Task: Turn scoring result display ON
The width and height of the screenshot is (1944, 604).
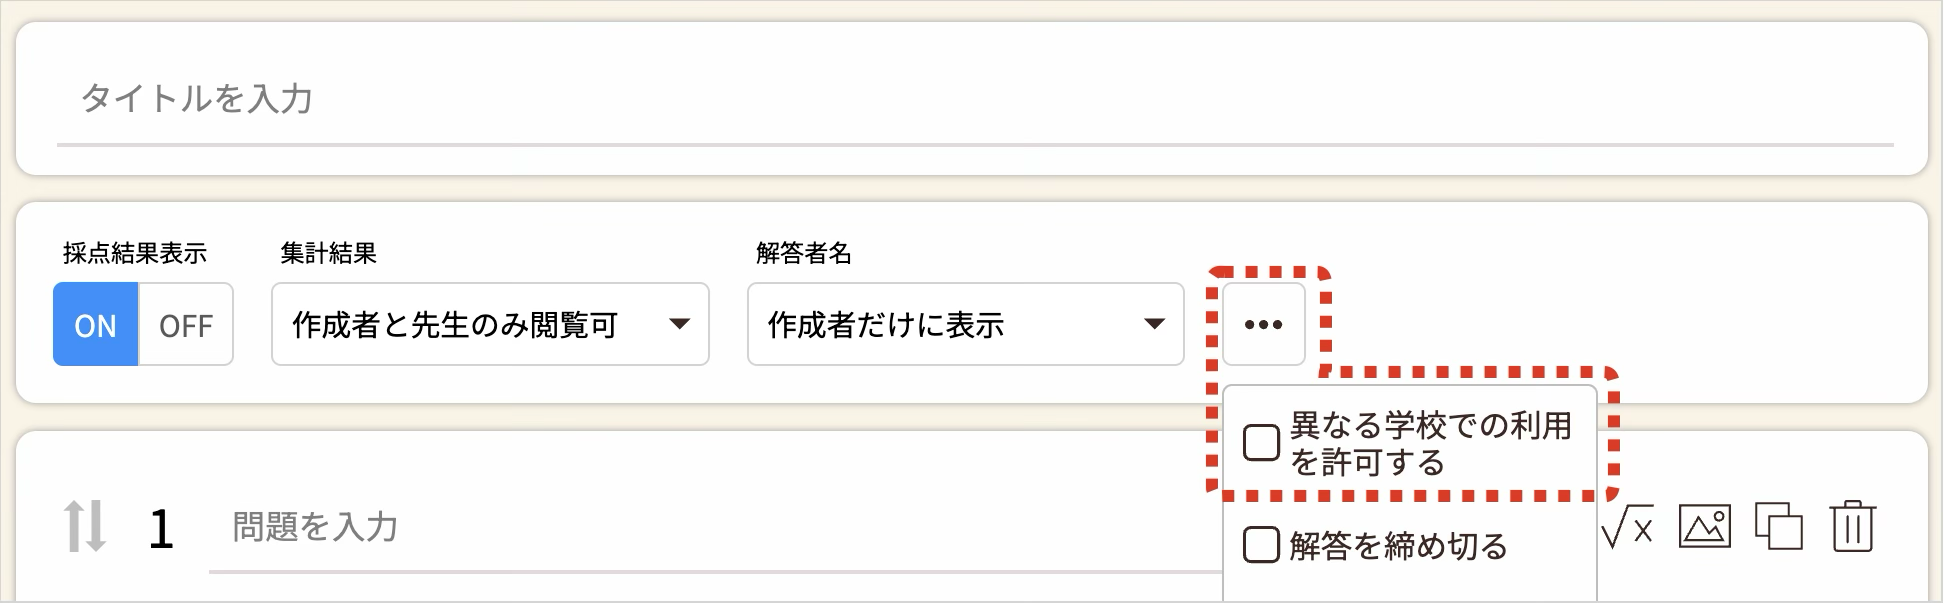Action: tap(96, 325)
